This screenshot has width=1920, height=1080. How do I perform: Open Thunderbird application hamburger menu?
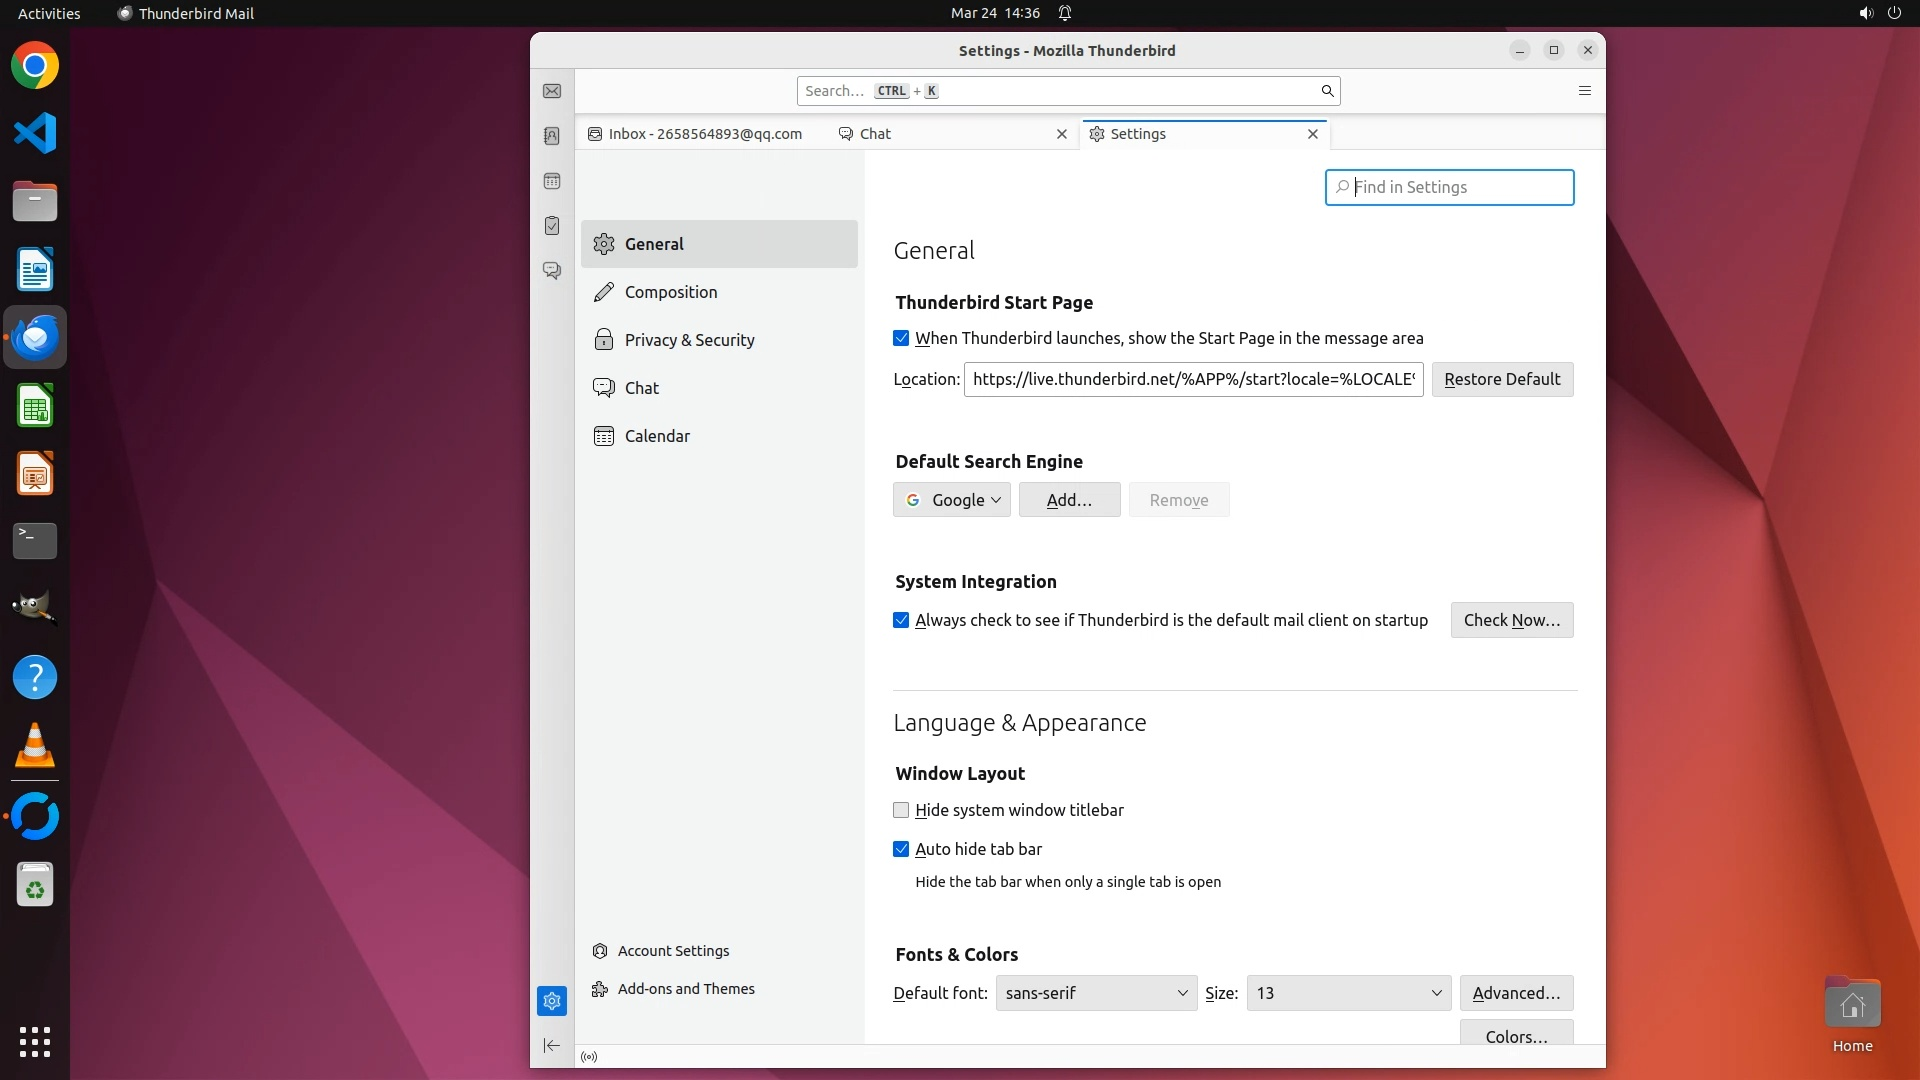(x=1584, y=91)
